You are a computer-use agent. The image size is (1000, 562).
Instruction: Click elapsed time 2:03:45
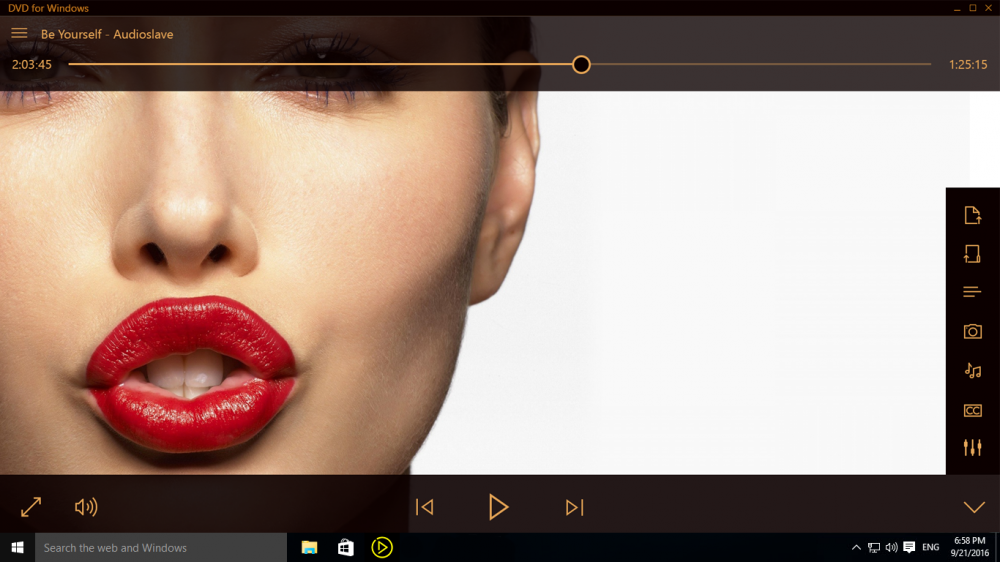click(32, 64)
